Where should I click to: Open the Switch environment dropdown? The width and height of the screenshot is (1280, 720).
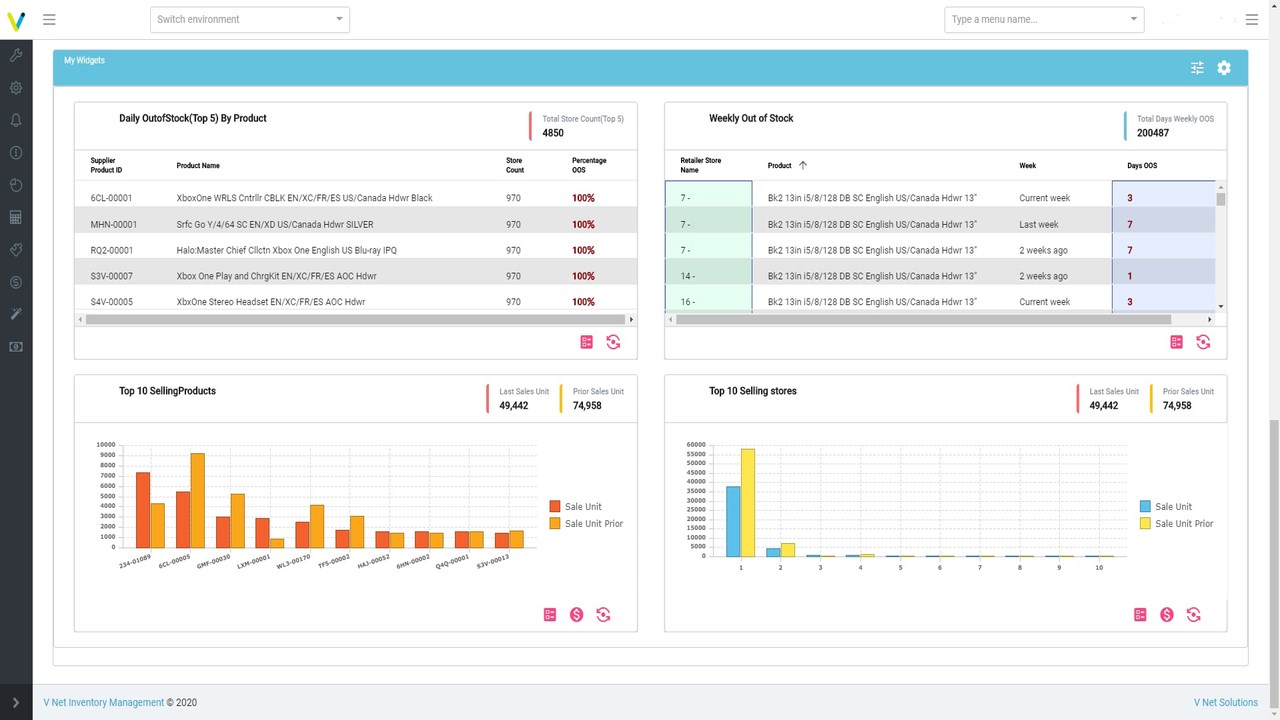(250, 19)
